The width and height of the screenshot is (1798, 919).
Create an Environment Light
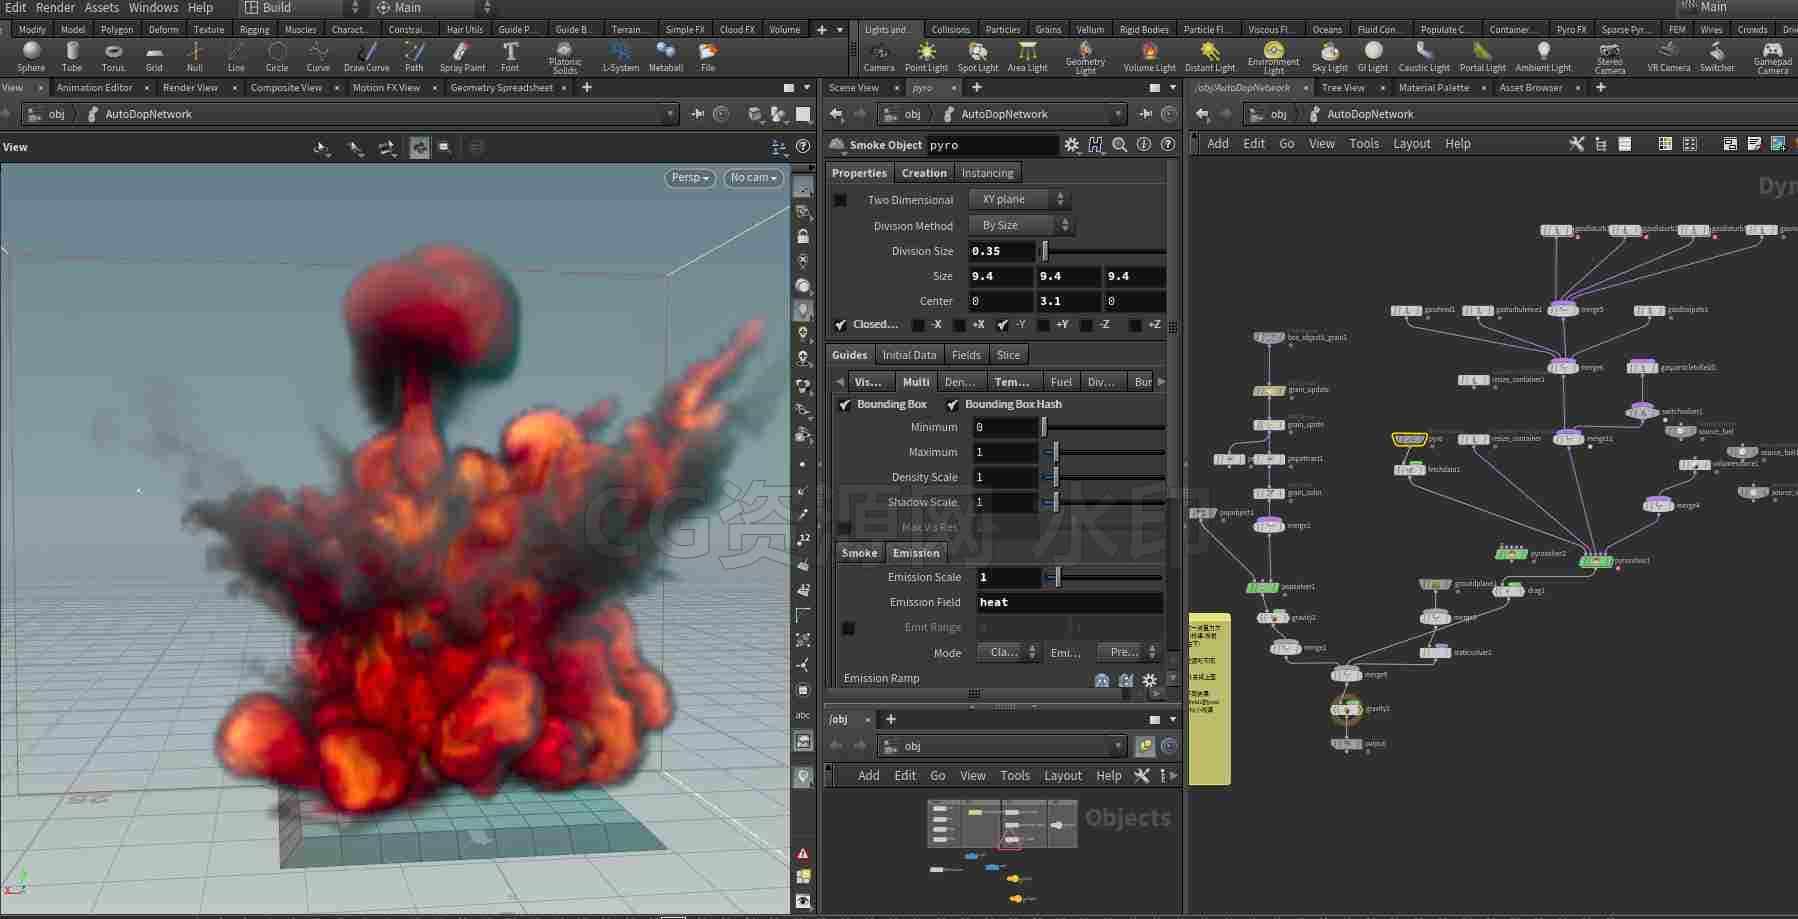point(1273,57)
